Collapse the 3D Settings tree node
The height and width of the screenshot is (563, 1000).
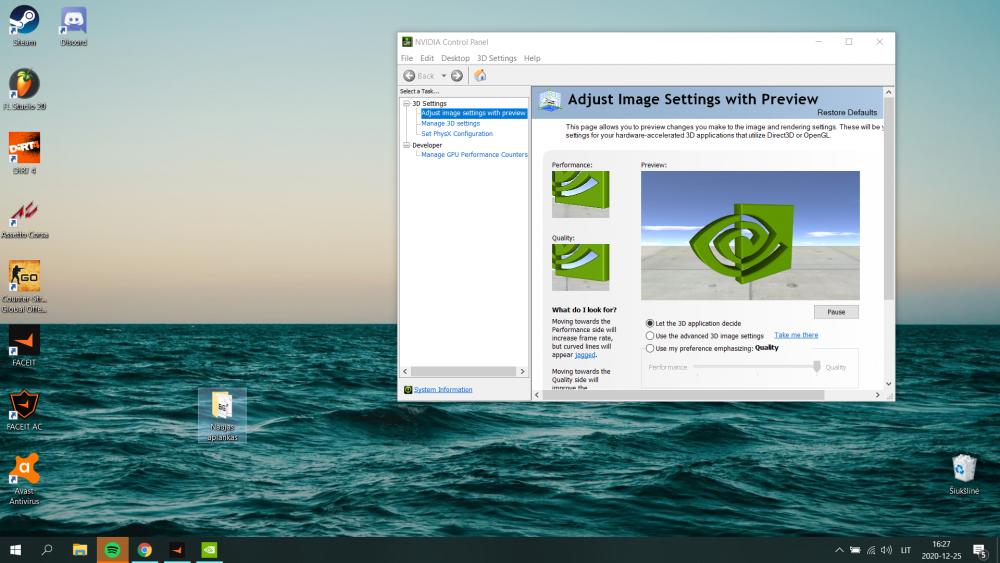tap(406, 104)
